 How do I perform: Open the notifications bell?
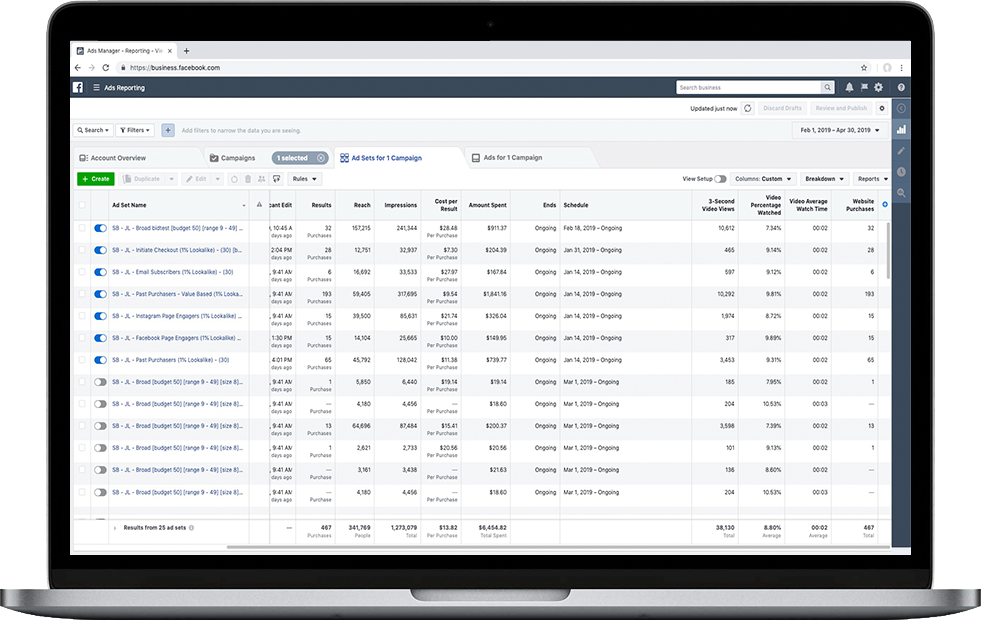849,88
